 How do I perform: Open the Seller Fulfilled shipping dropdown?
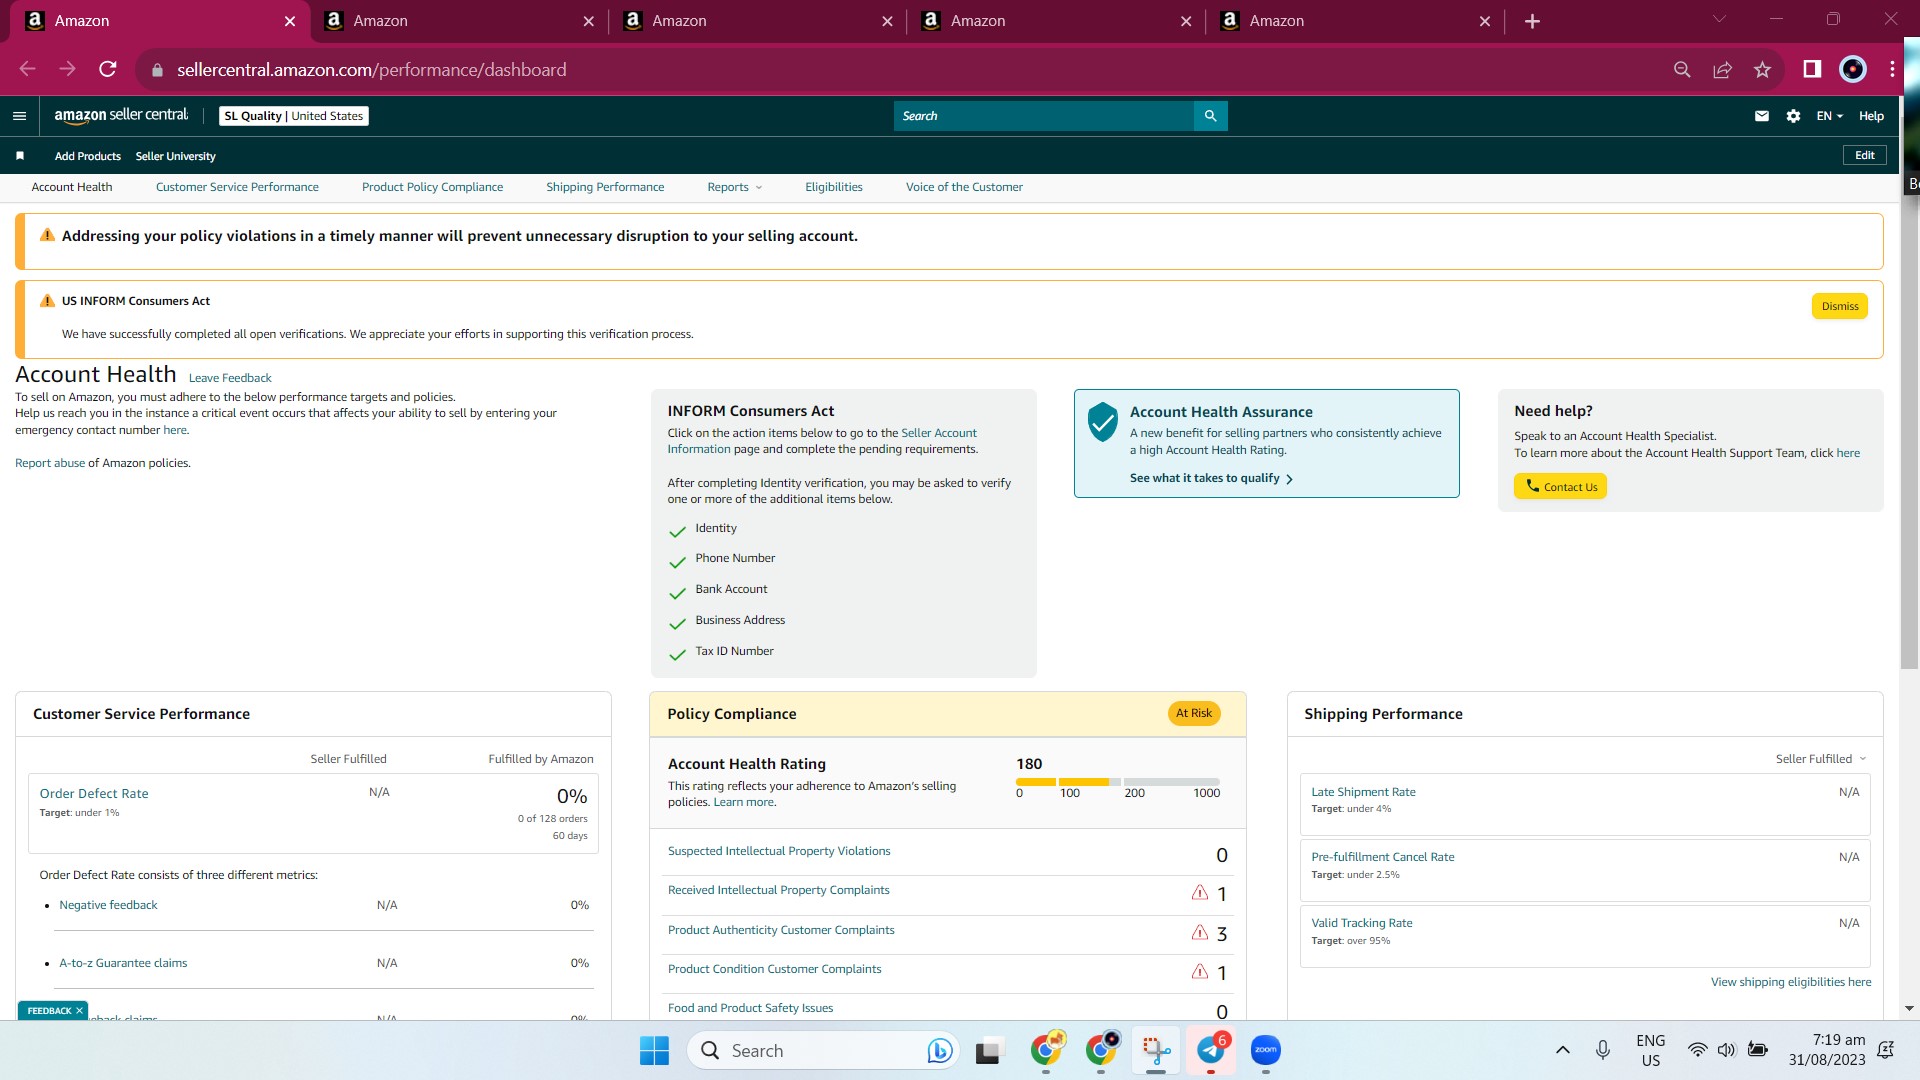point(1820,759)
